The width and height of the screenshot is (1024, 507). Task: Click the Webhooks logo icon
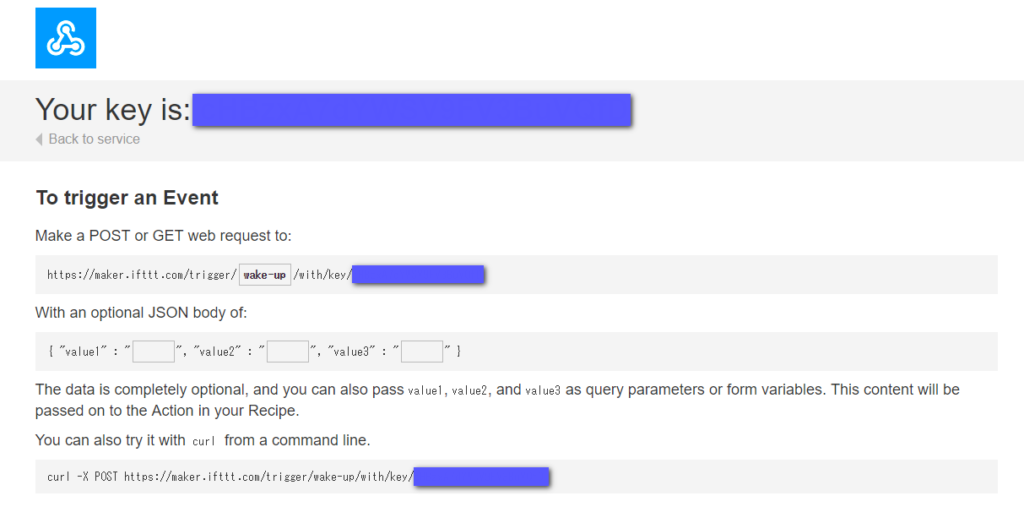click(65, 38)
